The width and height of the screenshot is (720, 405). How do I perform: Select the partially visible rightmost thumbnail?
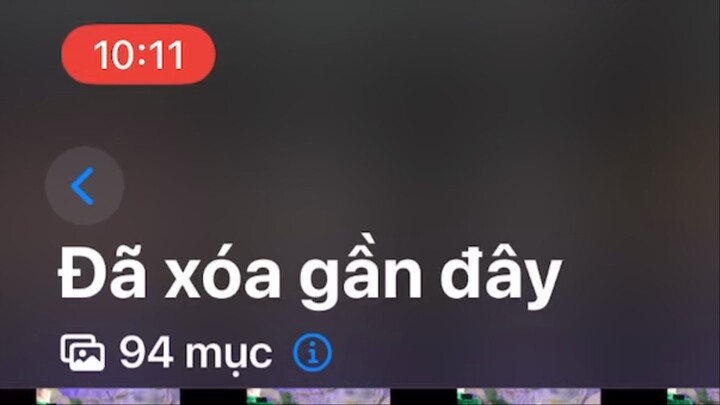click(x=693, y=396)
